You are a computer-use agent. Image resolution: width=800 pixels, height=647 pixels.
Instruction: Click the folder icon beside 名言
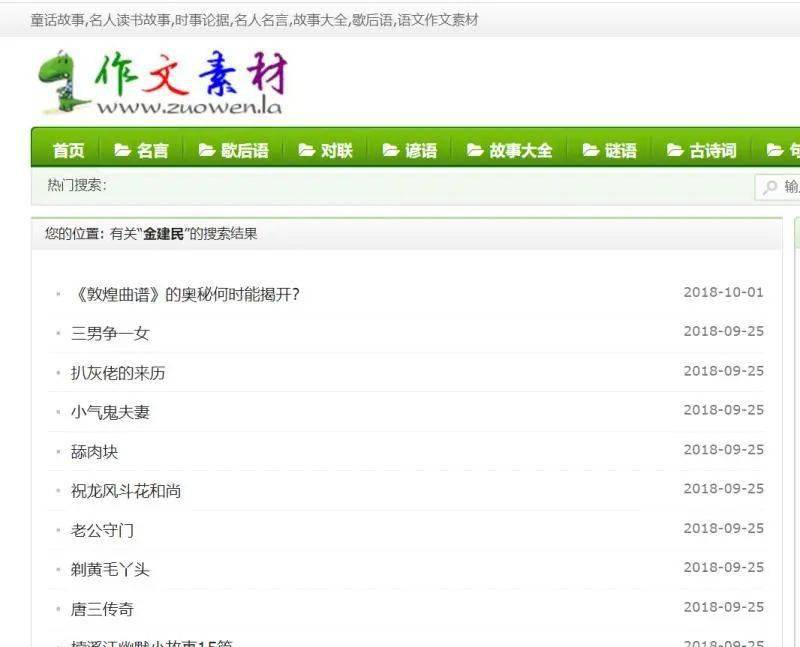122,150
